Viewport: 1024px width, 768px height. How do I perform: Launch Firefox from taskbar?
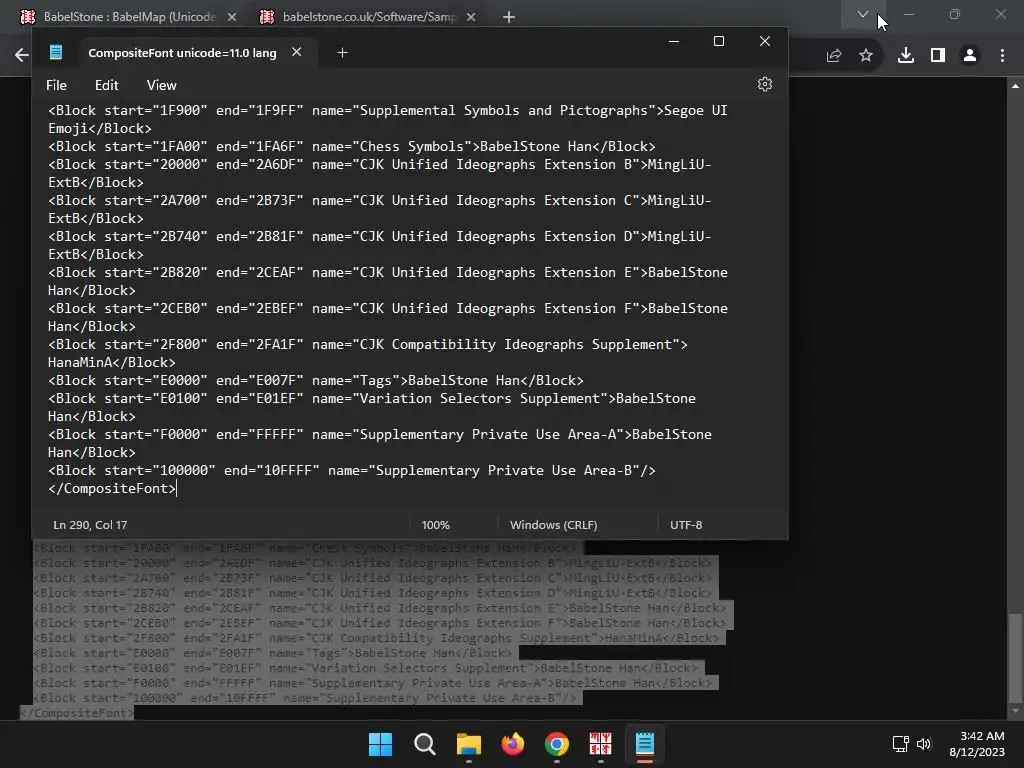click(513, 744)
